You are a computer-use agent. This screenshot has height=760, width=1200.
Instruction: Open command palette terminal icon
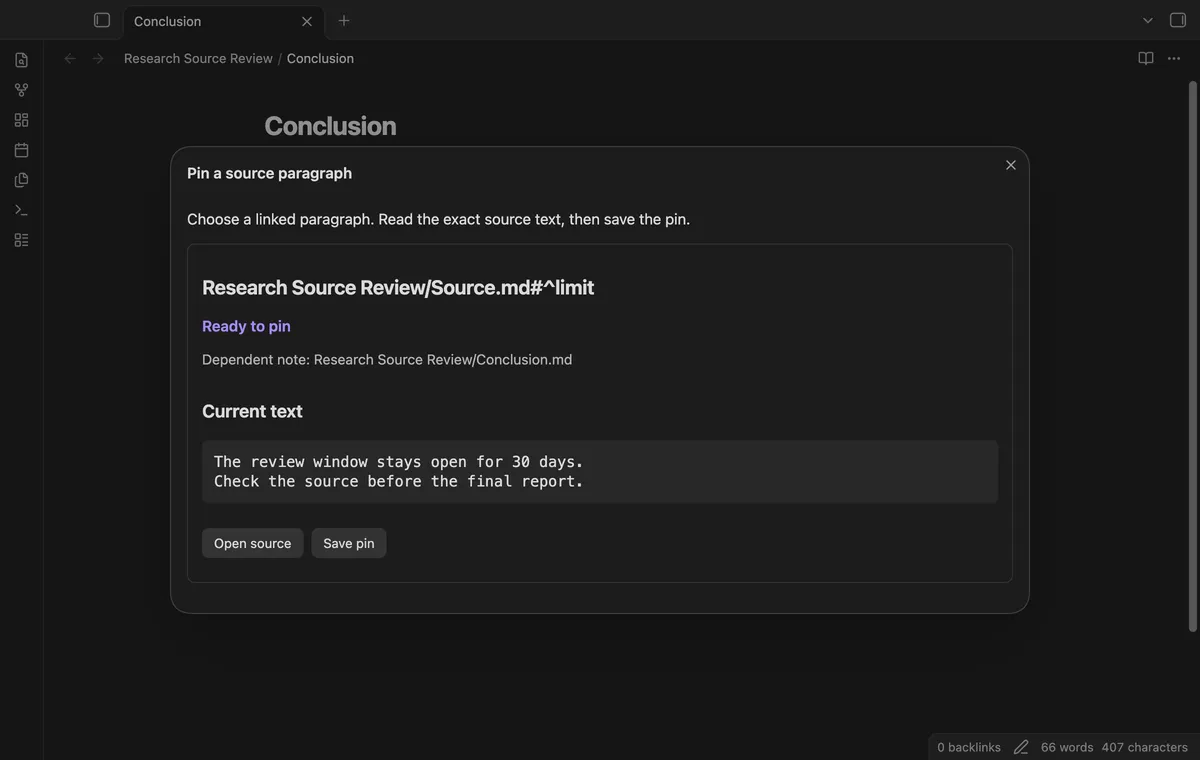pyautogui.click(x=21, y=210)
